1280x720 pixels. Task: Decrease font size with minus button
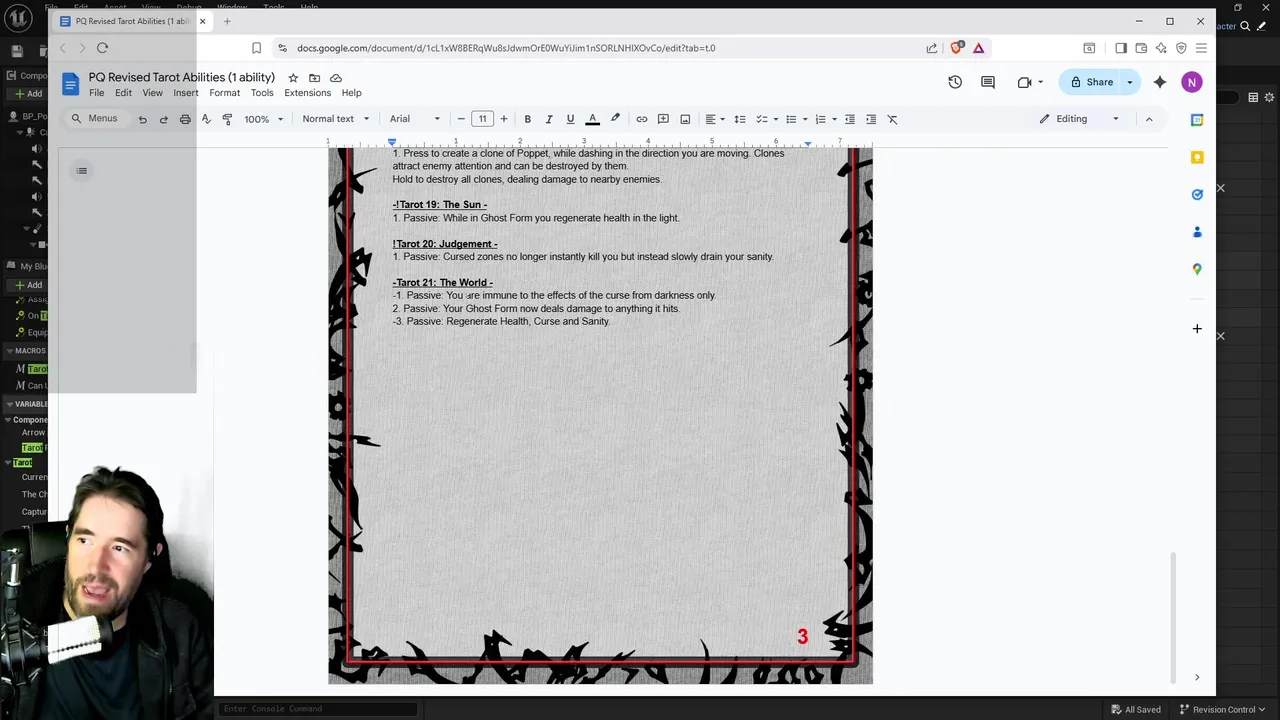tap(461, 119)
